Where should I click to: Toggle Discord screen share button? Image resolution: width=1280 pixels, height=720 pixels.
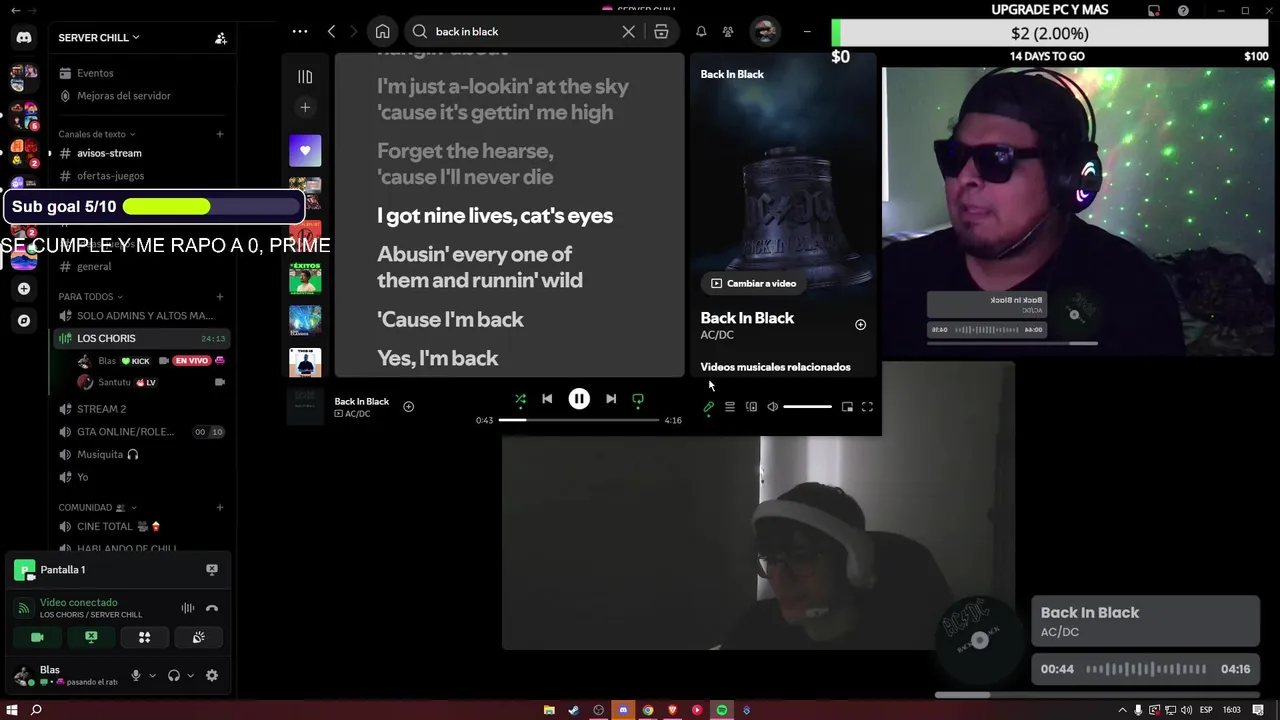tap(91, 637)
